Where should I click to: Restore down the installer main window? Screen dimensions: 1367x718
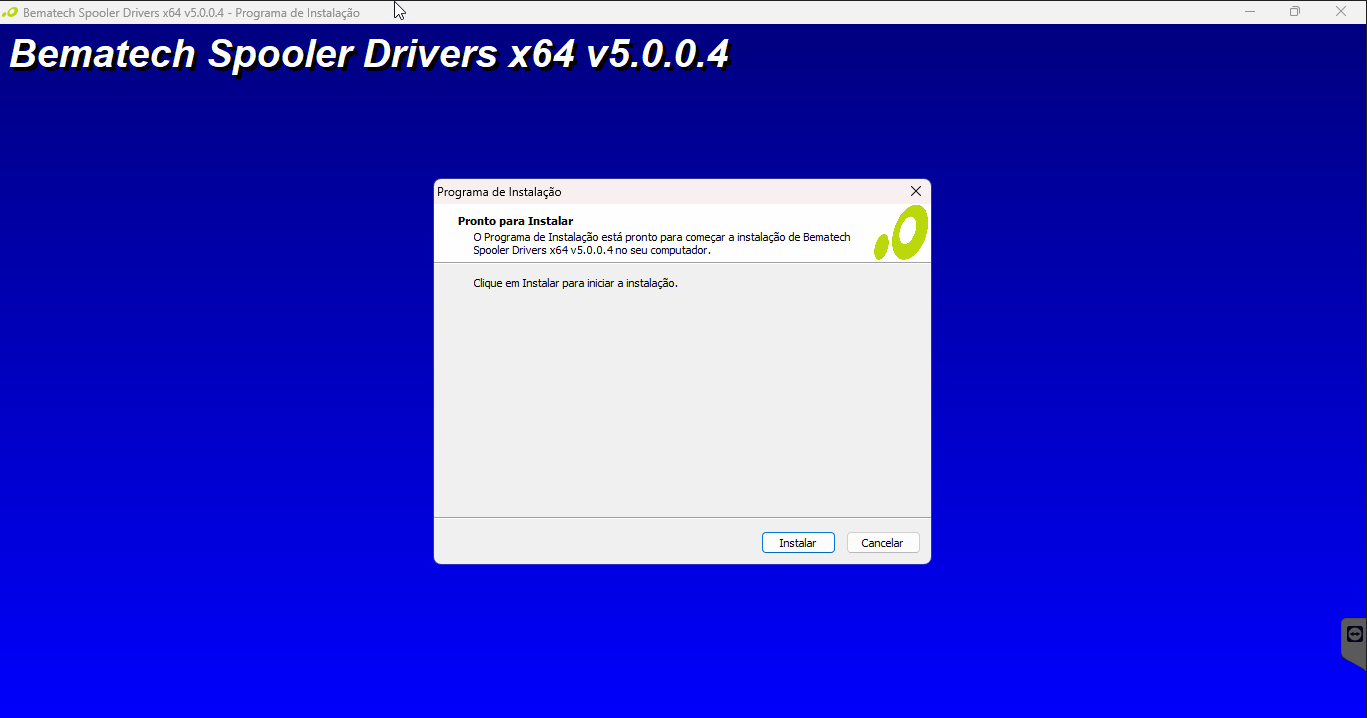click(x=1295, y=12)
